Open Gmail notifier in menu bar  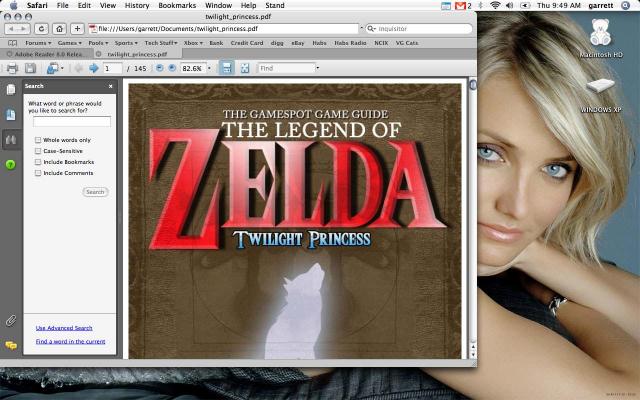(461, 6)
